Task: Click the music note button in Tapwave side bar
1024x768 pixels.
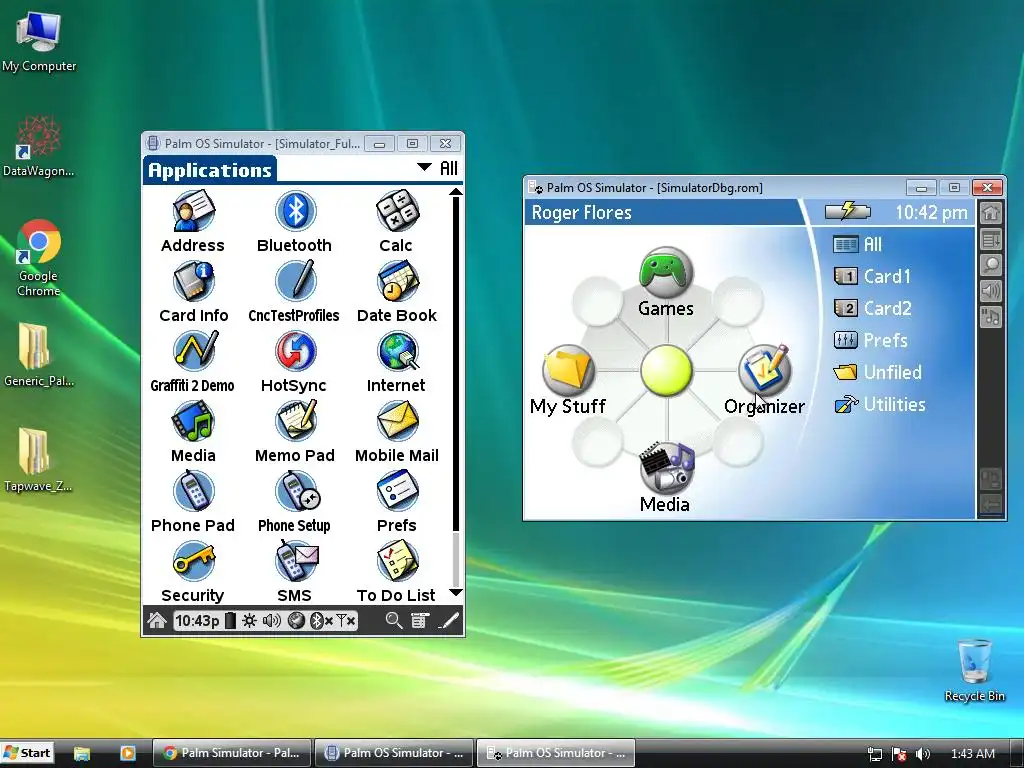Action: [x=991, y=317]
